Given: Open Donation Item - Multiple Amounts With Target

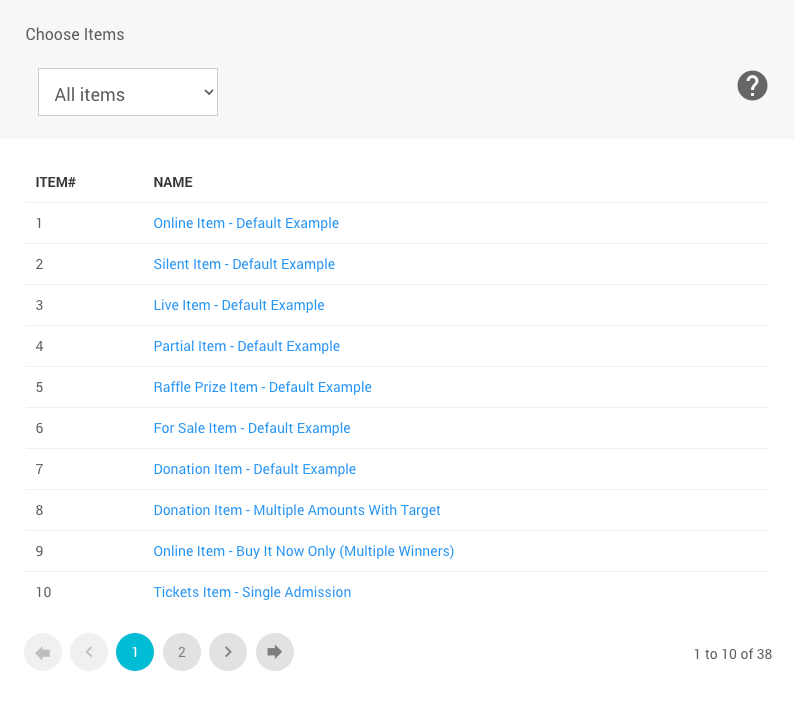Looking at the screenshot, I should (x=297, y=510).
